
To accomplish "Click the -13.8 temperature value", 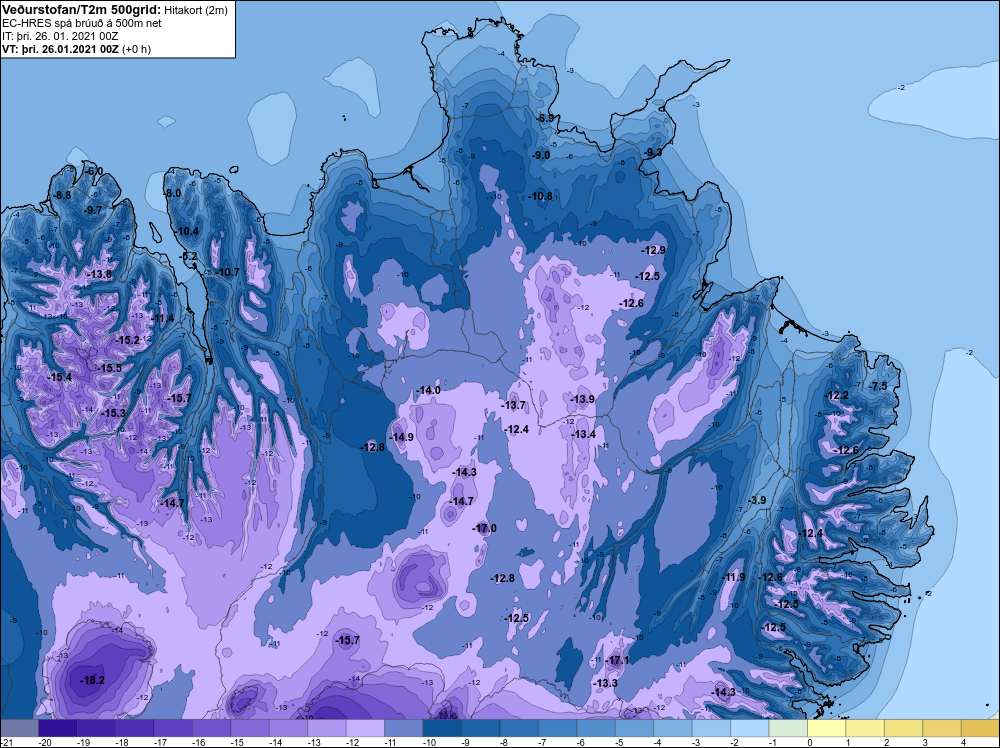I will click(99, 274).
